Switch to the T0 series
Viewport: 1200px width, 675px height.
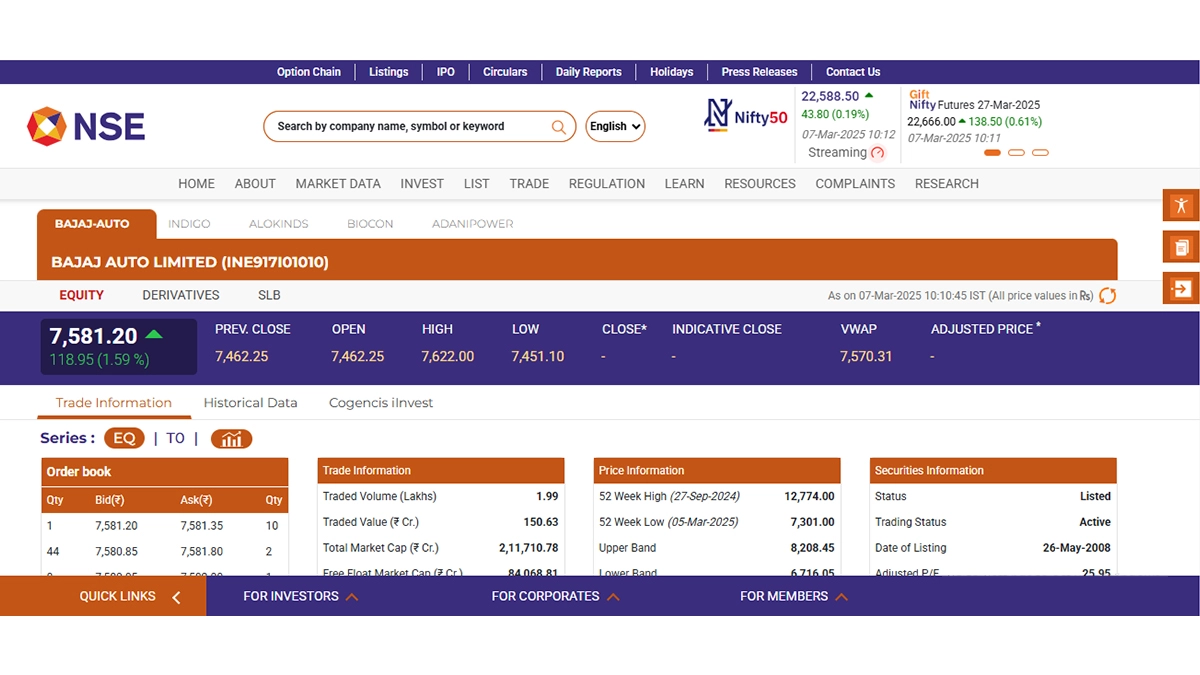coord(175,438)
